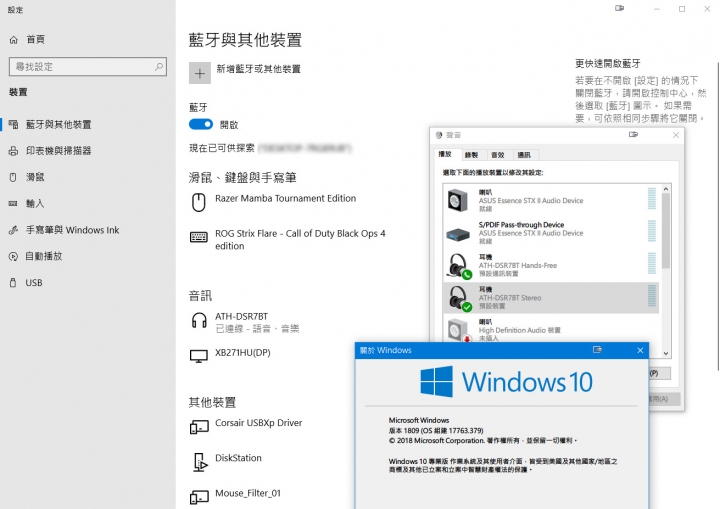Screen dimensions: 720x509
Task: Open 滑鼠 settings page text
Action: click(35, 177)
